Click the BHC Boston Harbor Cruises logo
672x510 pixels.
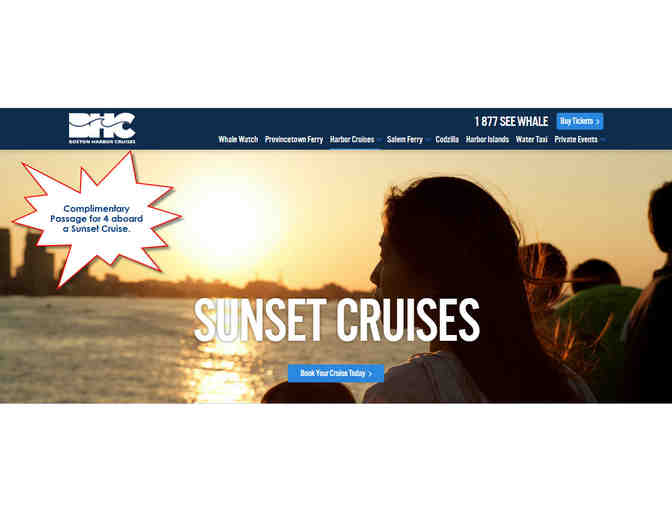point(102,128)
